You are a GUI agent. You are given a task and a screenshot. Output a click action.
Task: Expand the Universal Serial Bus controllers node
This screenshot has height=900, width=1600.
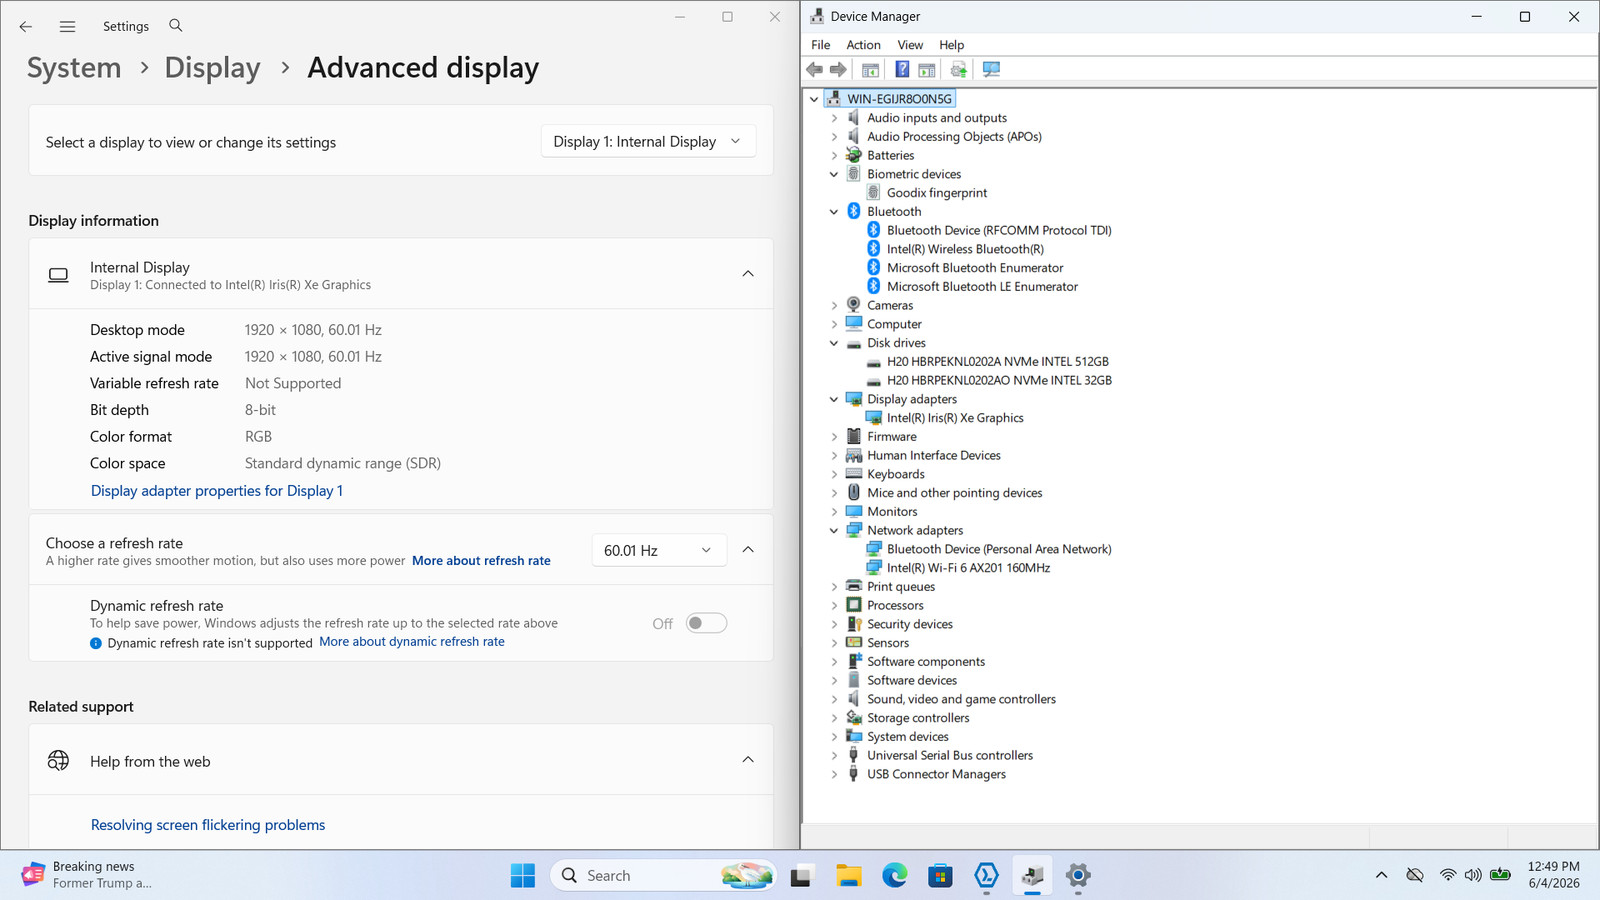[x=834, y=756]
